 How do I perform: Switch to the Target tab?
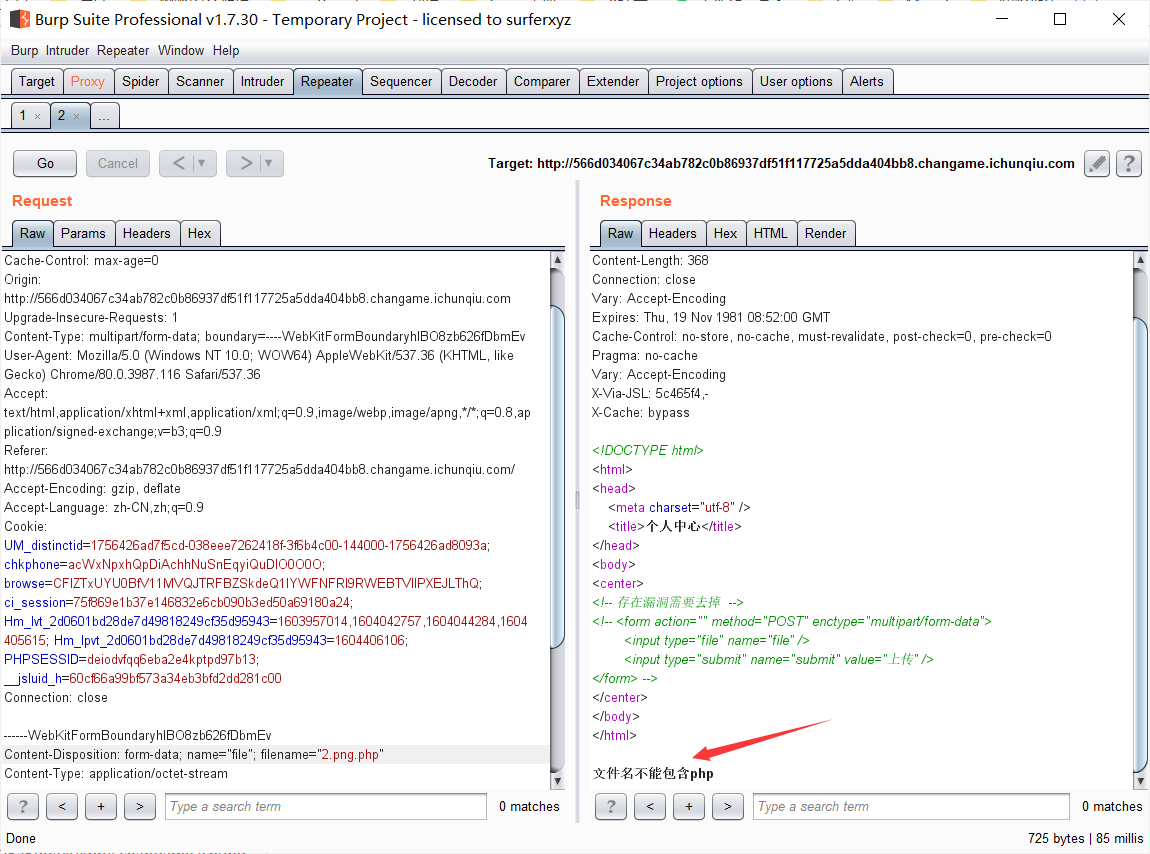pyautogui.click(x=37, y=81)
